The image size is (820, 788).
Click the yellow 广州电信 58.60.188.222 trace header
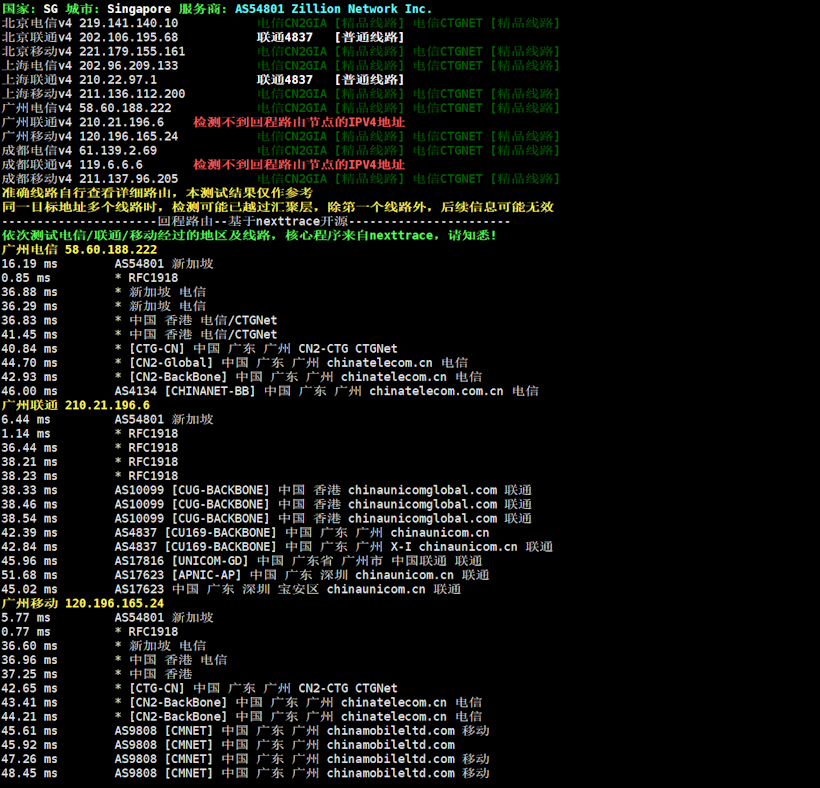79,249
